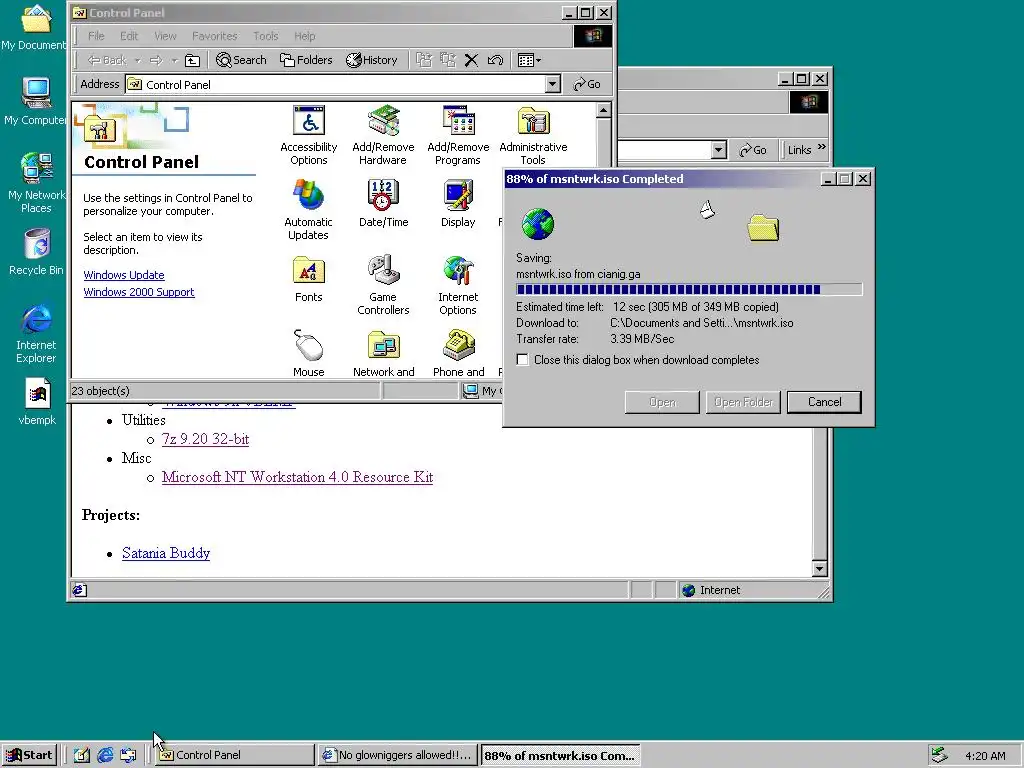Click the Up folder toolbar icon

(192, 60)
